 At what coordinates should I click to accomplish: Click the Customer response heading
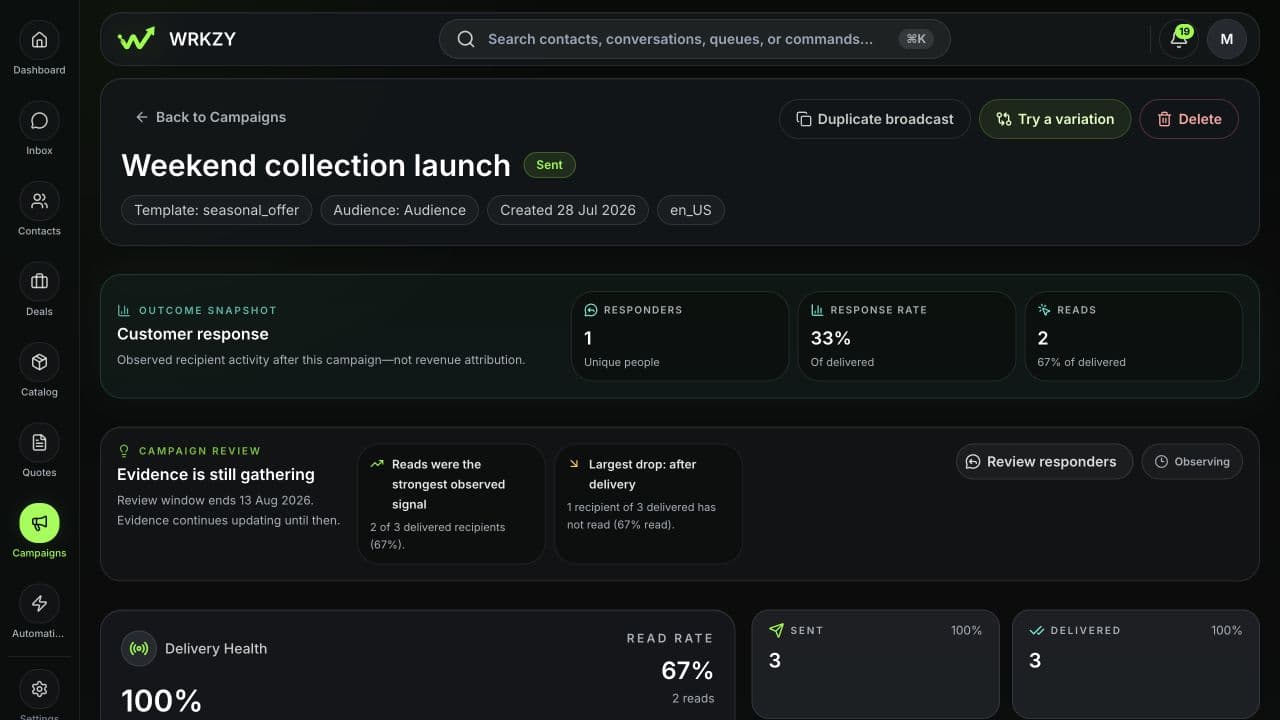(193, 334)
